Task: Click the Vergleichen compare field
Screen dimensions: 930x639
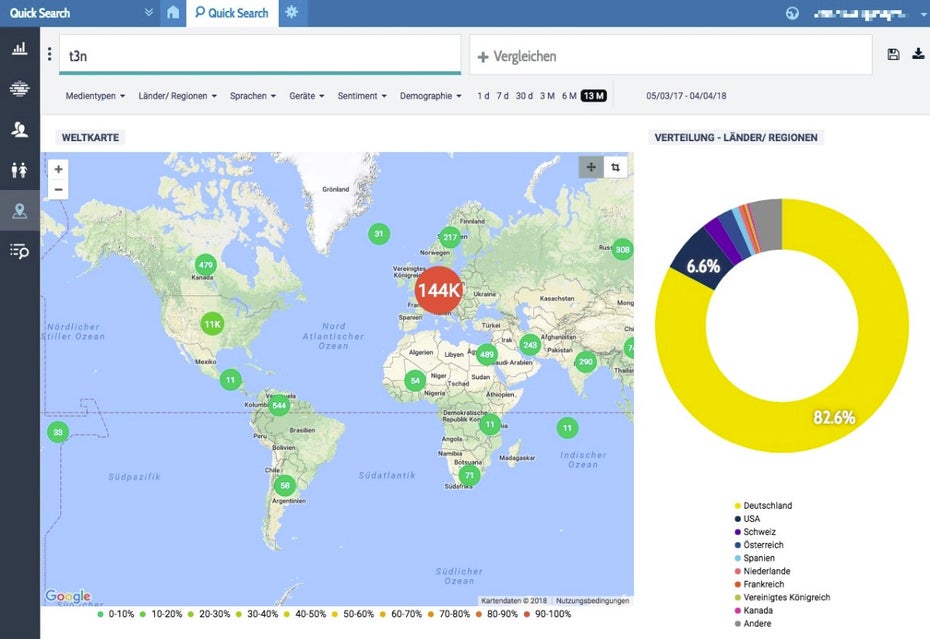Action: point(671,55)
